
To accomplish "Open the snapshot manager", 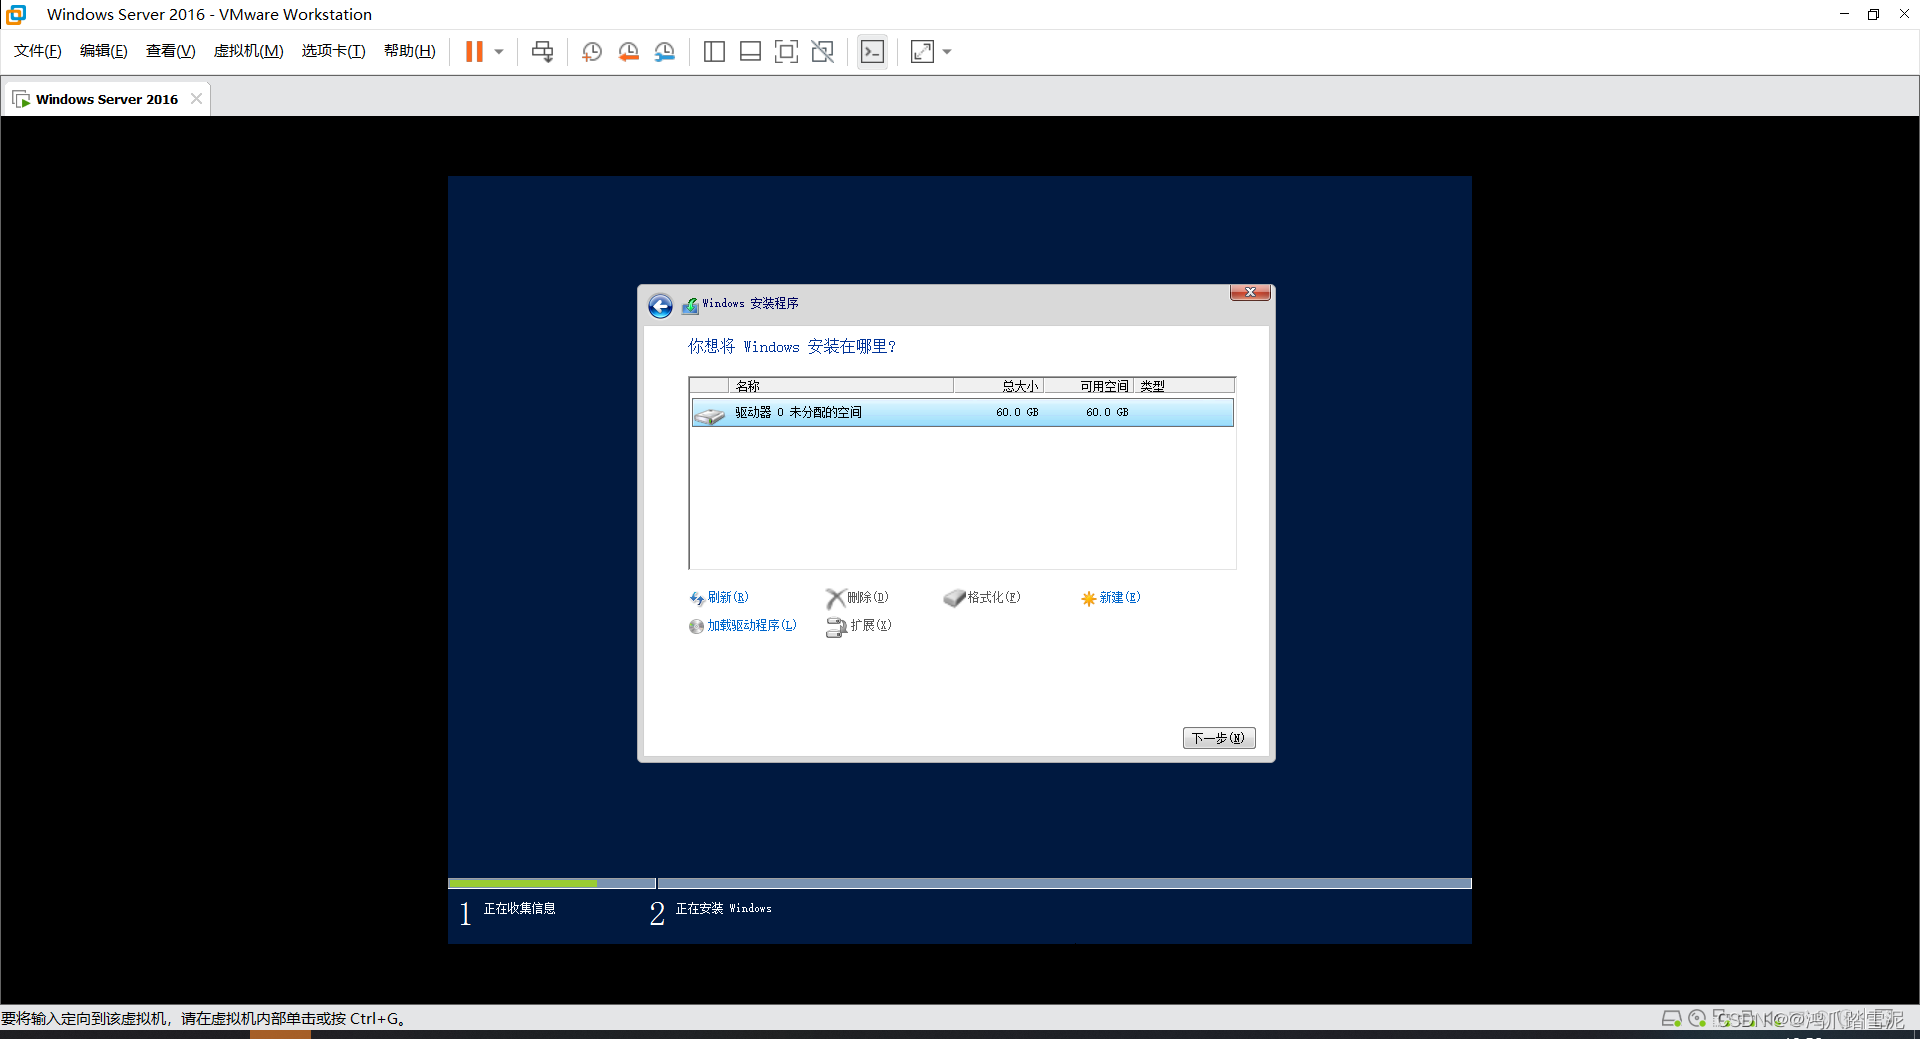I will [665, 52].
